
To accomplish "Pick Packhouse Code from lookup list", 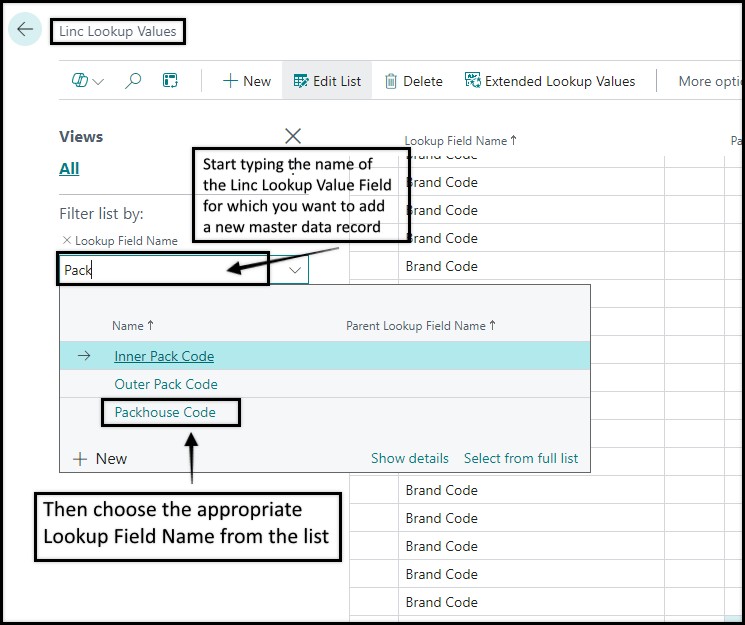I will [x=164, y=411].
